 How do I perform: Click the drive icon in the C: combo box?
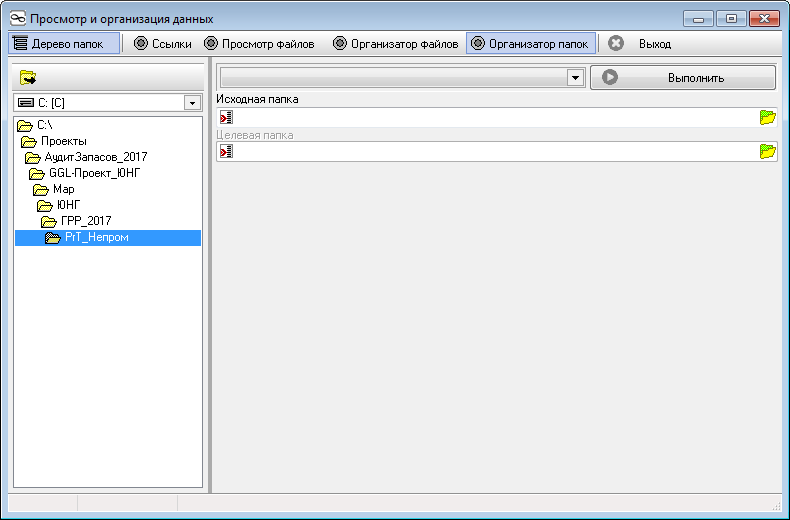(26, 103)
